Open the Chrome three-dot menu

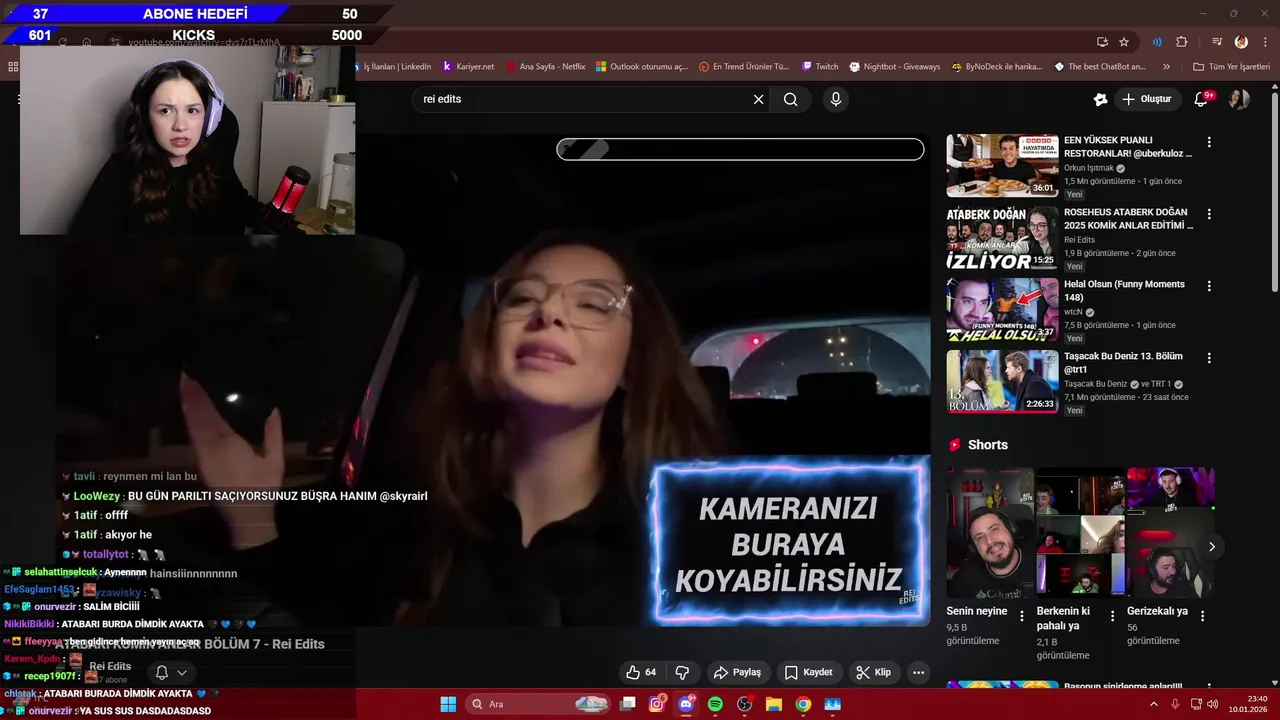(x=1264, y=42)
